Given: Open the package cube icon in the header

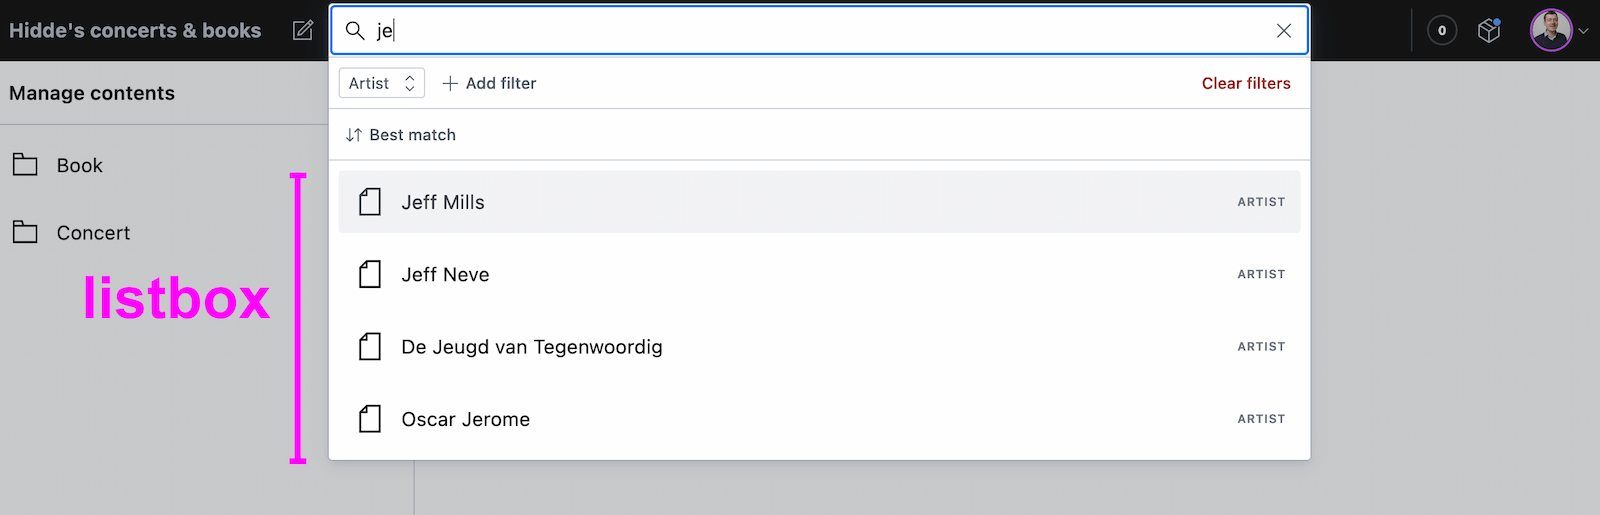Looking at the screenshot, I should coord(1489,31).
